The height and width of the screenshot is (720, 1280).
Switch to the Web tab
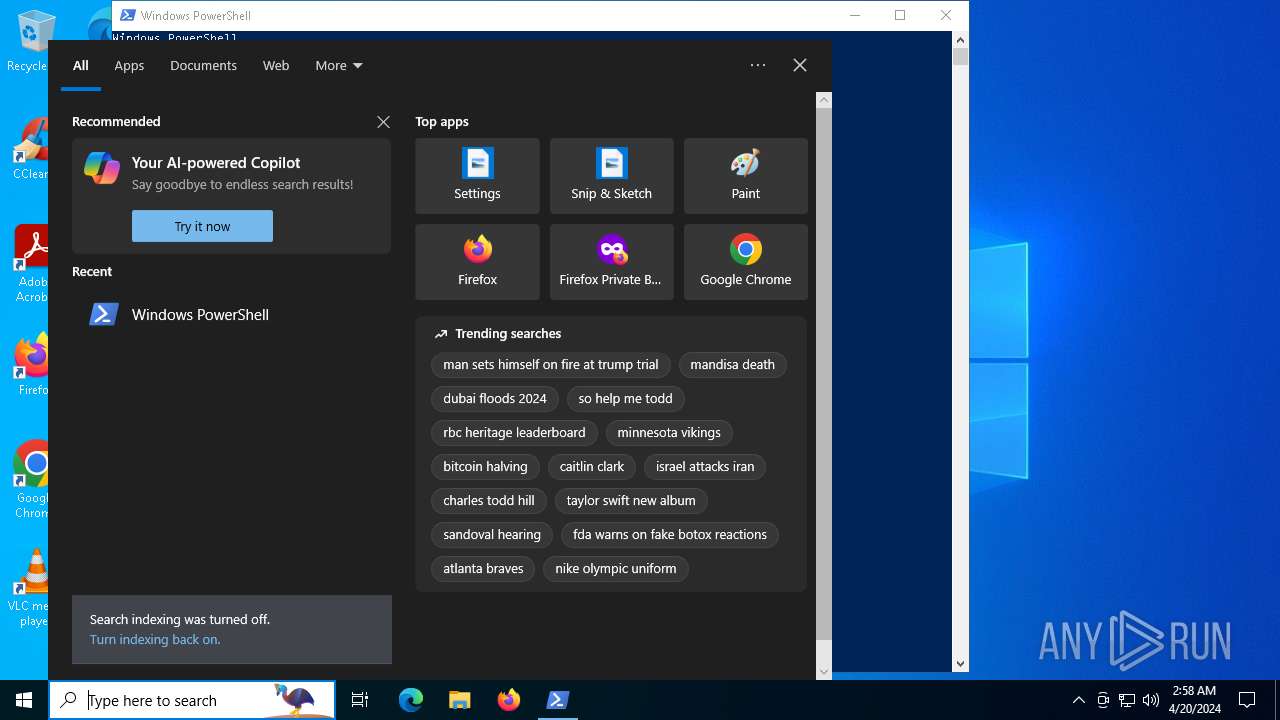(276, 65)
